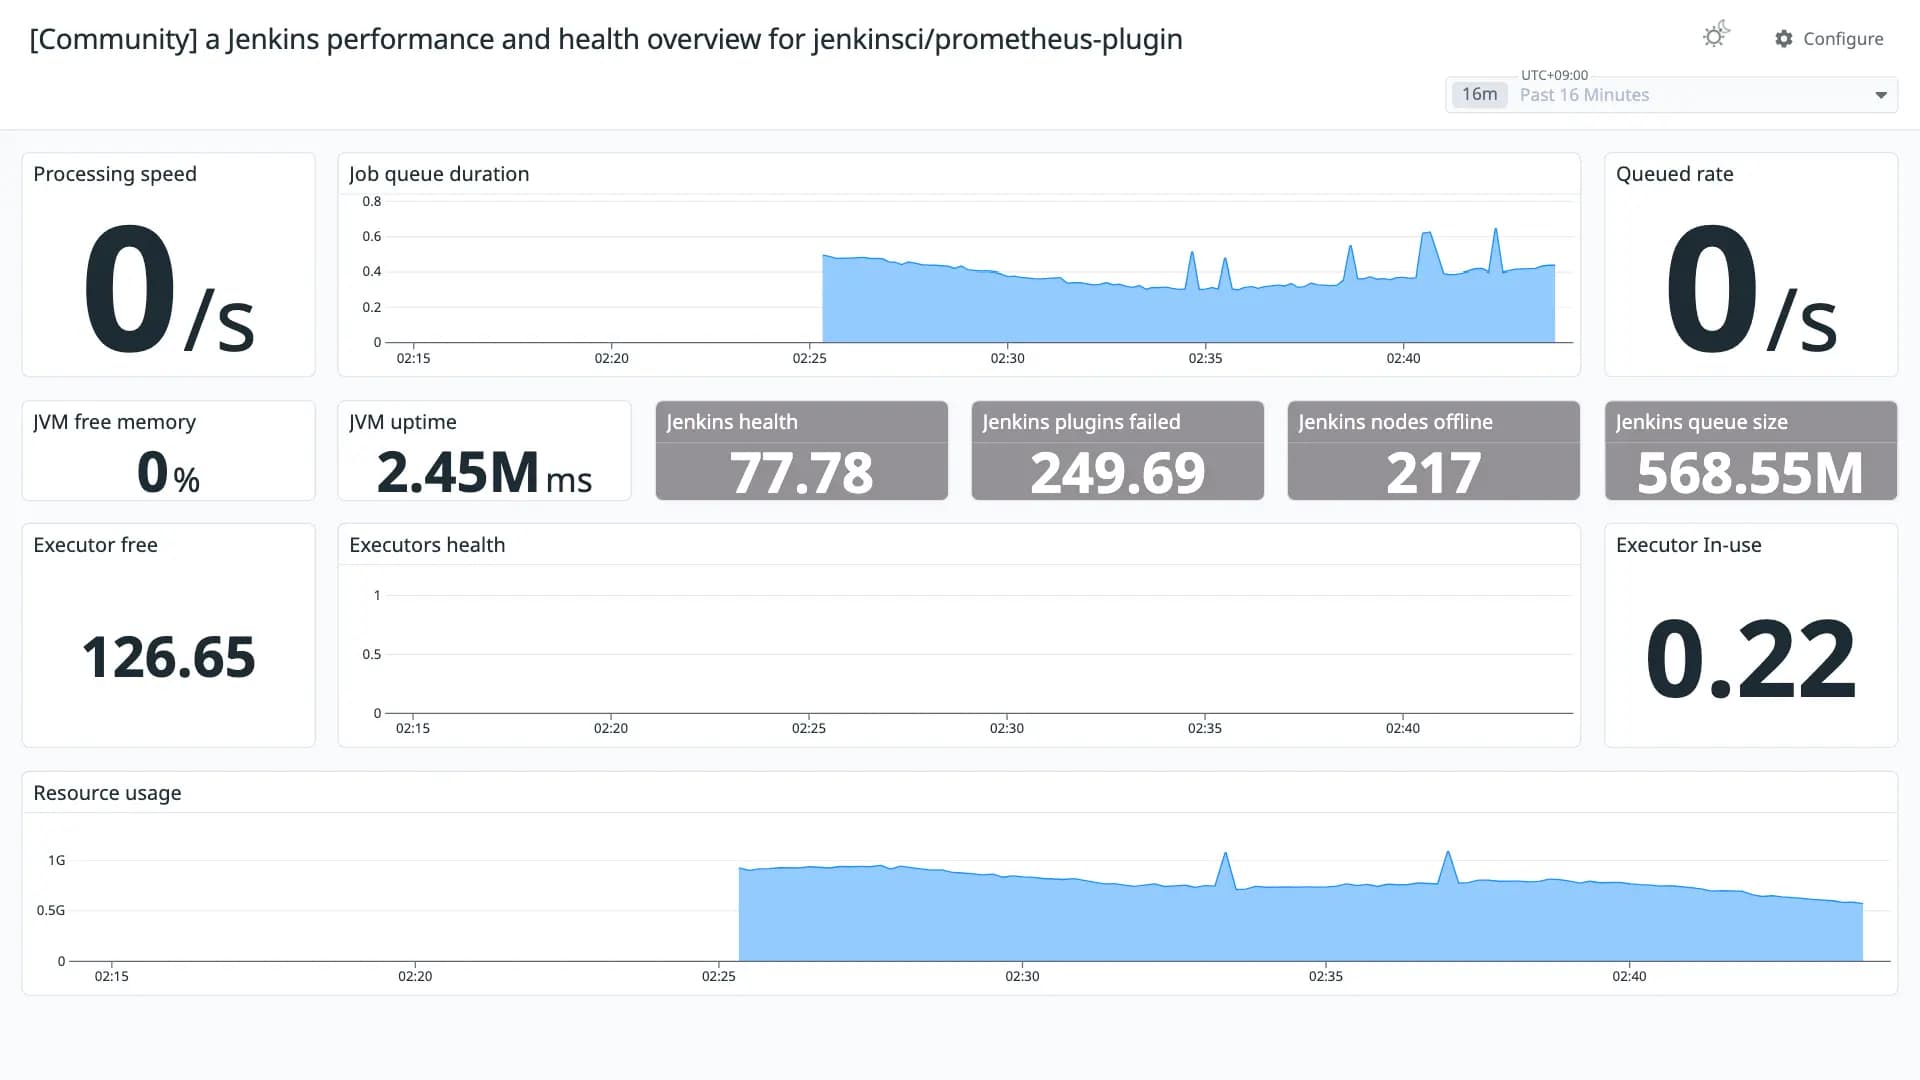The height and width of the screenshot is (1080, 1920).
Task: Select the Jenkins plugins failed title
Action: [1081, 422]
